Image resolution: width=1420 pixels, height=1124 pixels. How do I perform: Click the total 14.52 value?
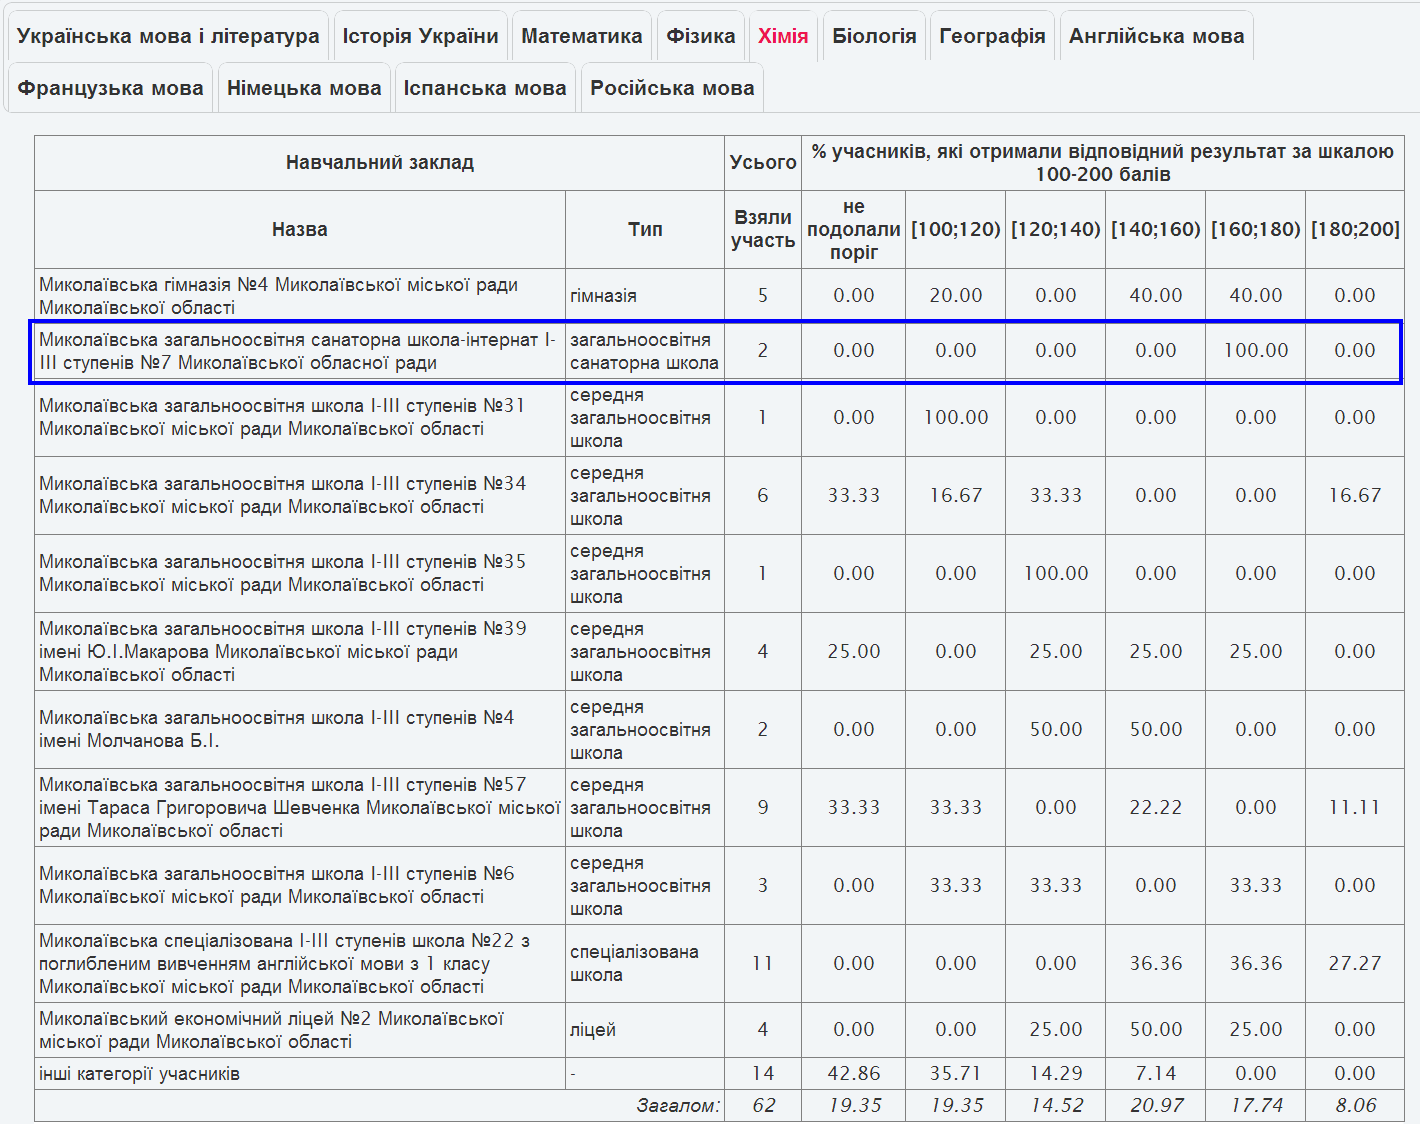tap(1056, 1106)
